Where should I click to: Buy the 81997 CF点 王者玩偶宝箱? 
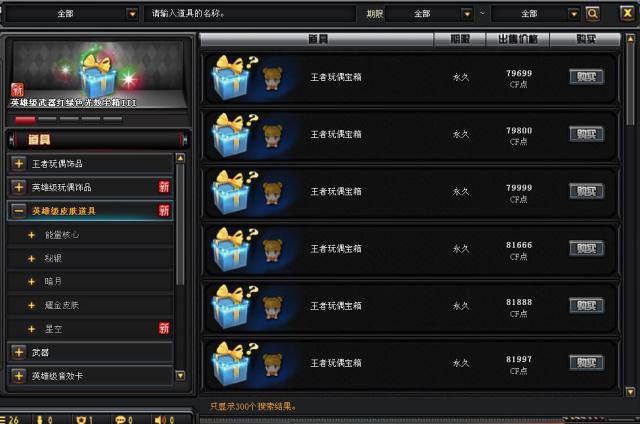pyautogui.click(x=587, y=363)
